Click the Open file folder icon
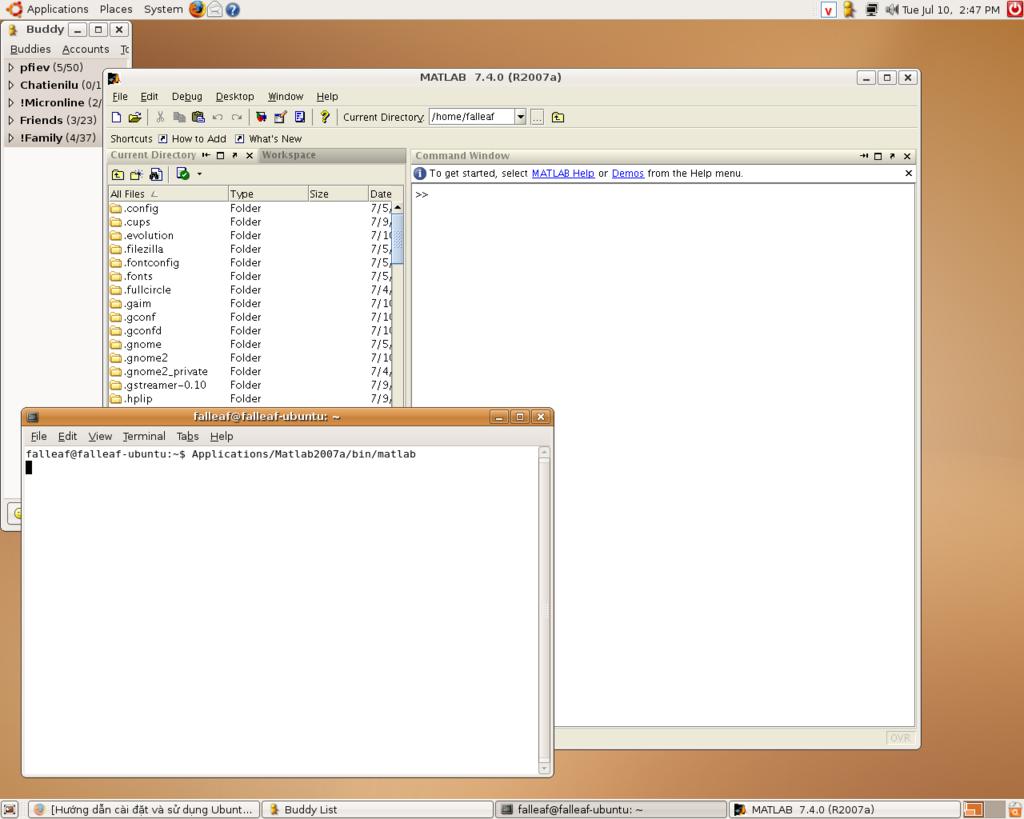Image resolution: width=1024 pixels, height=819 pixels. point(134,117)
